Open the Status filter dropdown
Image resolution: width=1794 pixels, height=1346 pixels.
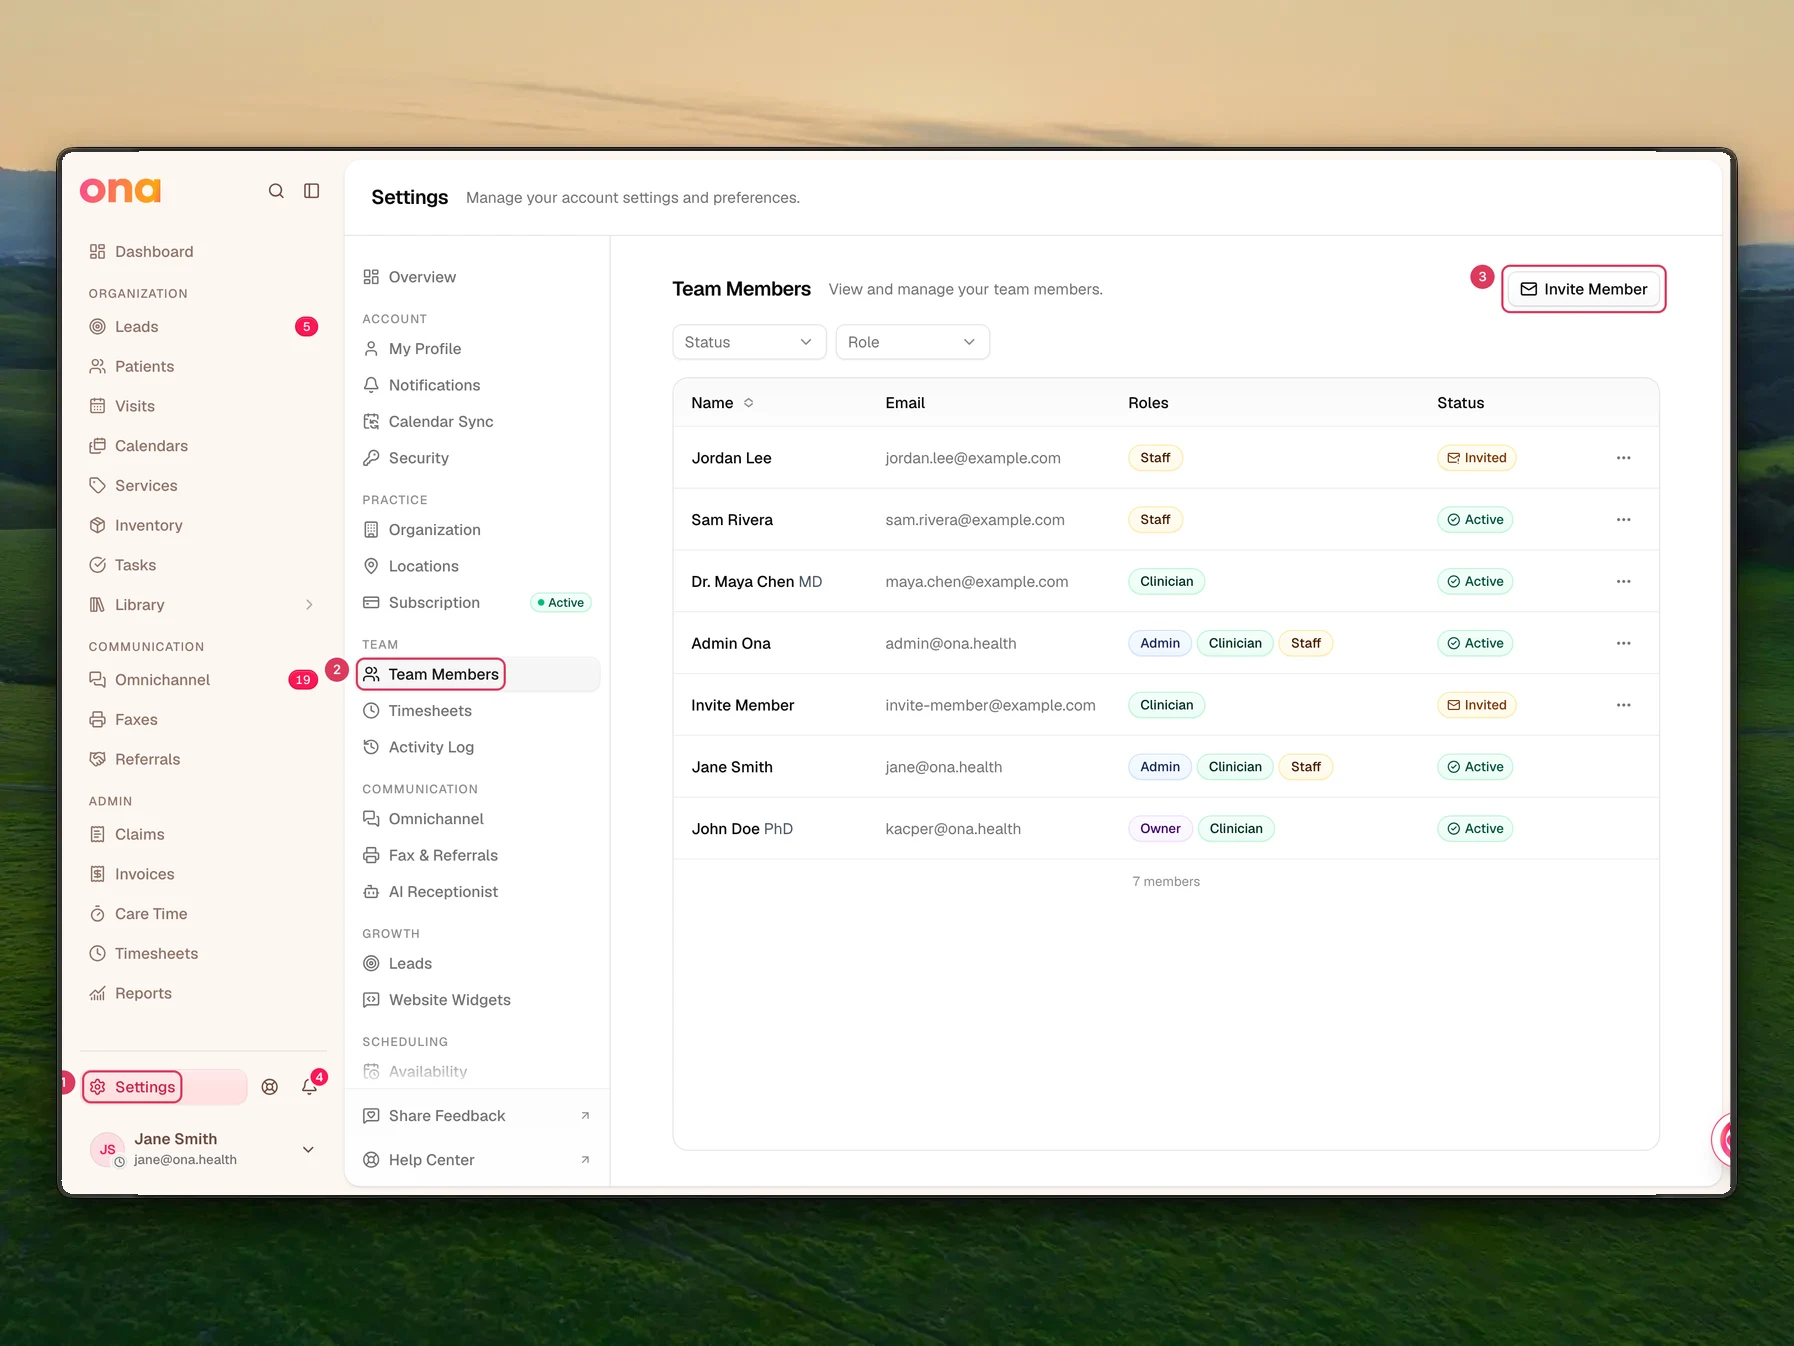749,342
